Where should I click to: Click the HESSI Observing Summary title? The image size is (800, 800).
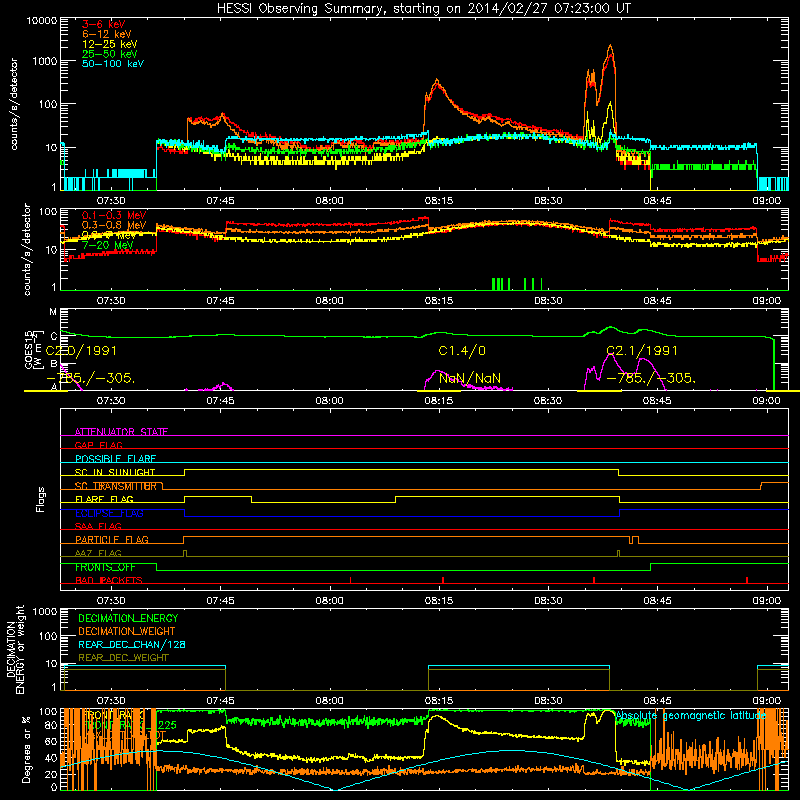[x=423, y=8]
